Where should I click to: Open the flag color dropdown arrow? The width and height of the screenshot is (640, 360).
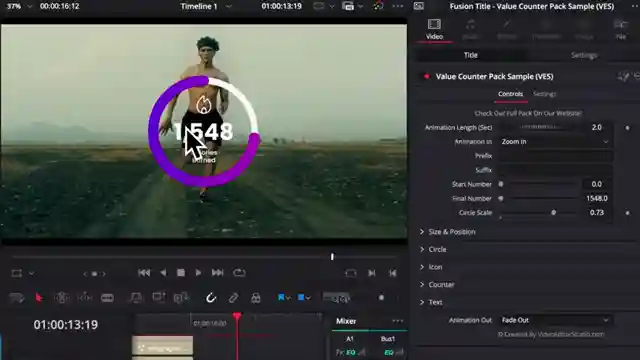[x=289, y=298]
